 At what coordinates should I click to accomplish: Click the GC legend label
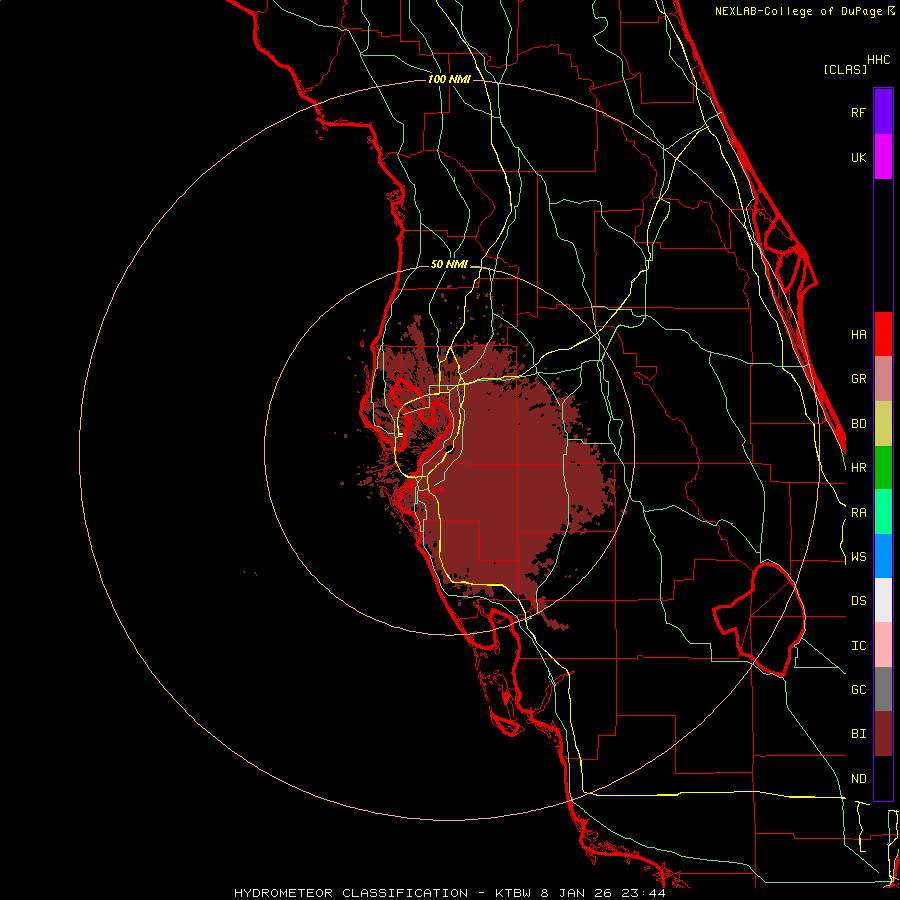coord(858,690)
